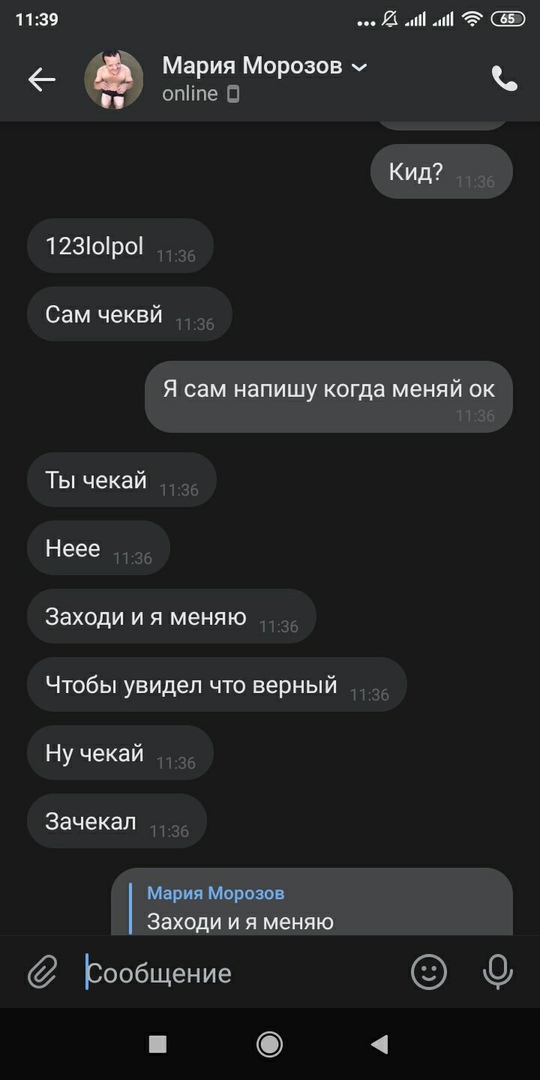Select the Чтобы увидел что верный message
540x1080 pixels.
(217, 685)
